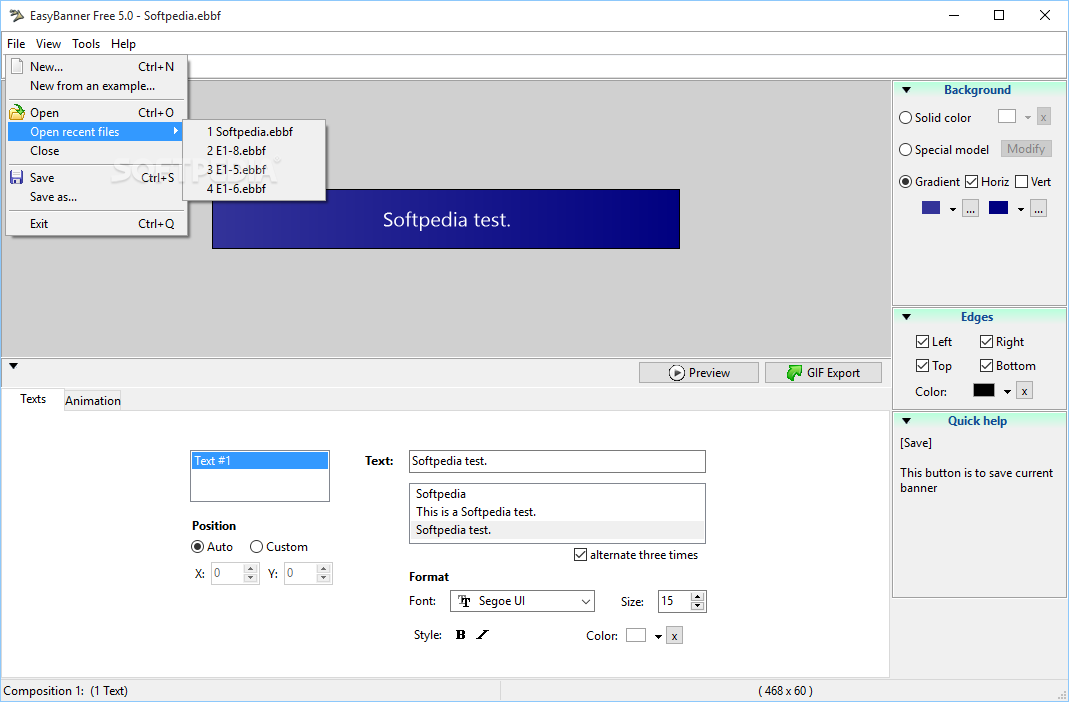Open solid color dropdown arrow
Viewport: 1069px width, 702px height.
tap(1027, 117)
